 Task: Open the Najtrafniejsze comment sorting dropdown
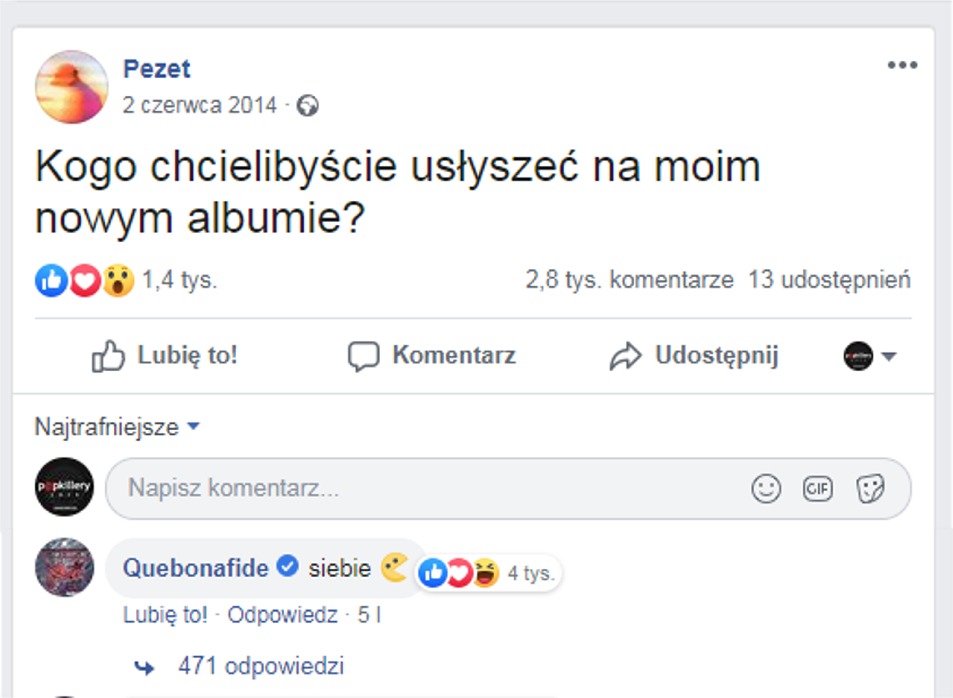click(x=117, y=427)
